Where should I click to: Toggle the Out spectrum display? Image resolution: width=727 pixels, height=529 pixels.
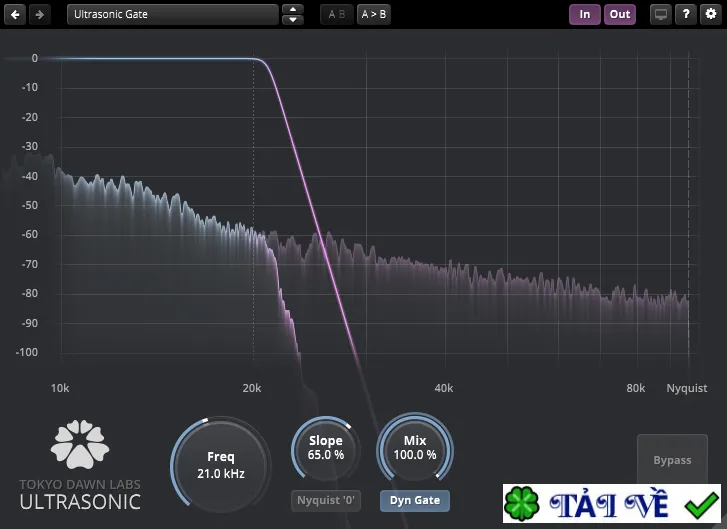620,14
